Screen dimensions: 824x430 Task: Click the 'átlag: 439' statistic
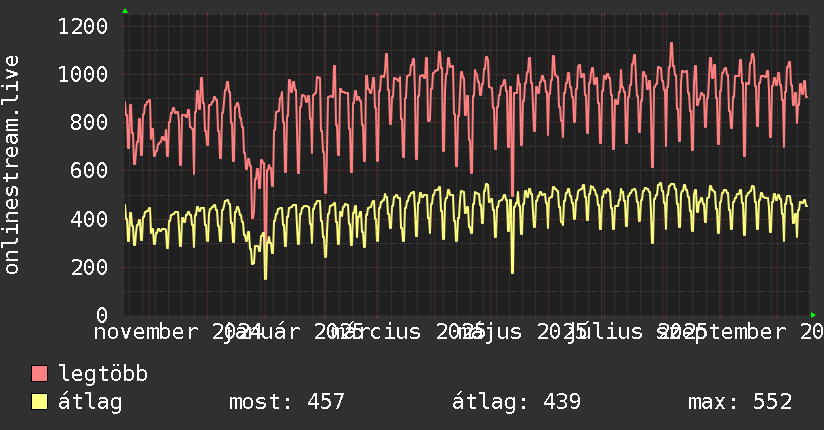(517, 402)
